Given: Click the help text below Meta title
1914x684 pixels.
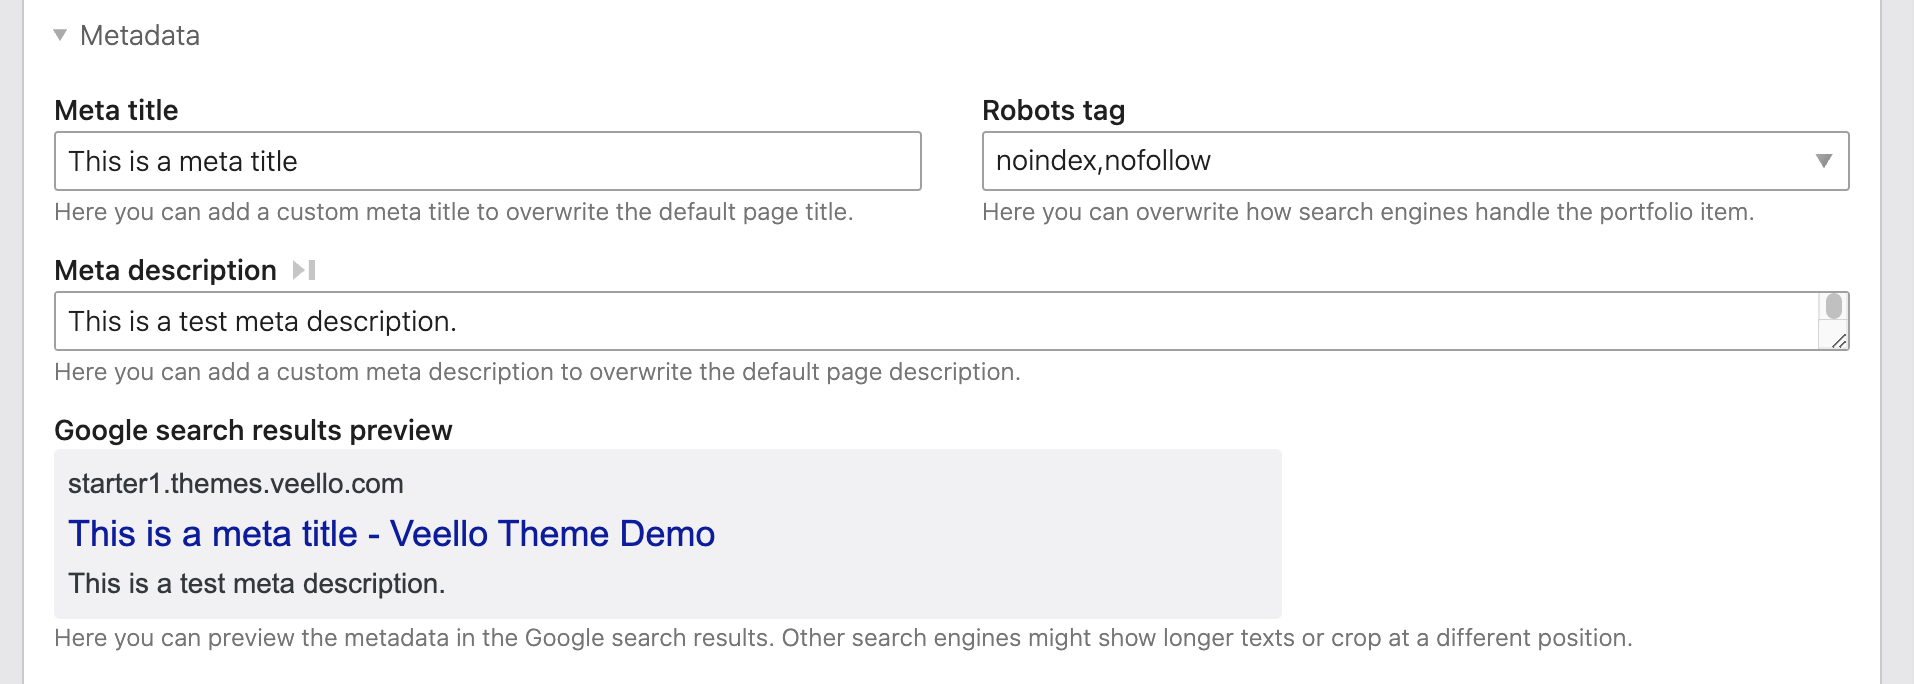Looking at the screenshot, I should tap(453, 212).
